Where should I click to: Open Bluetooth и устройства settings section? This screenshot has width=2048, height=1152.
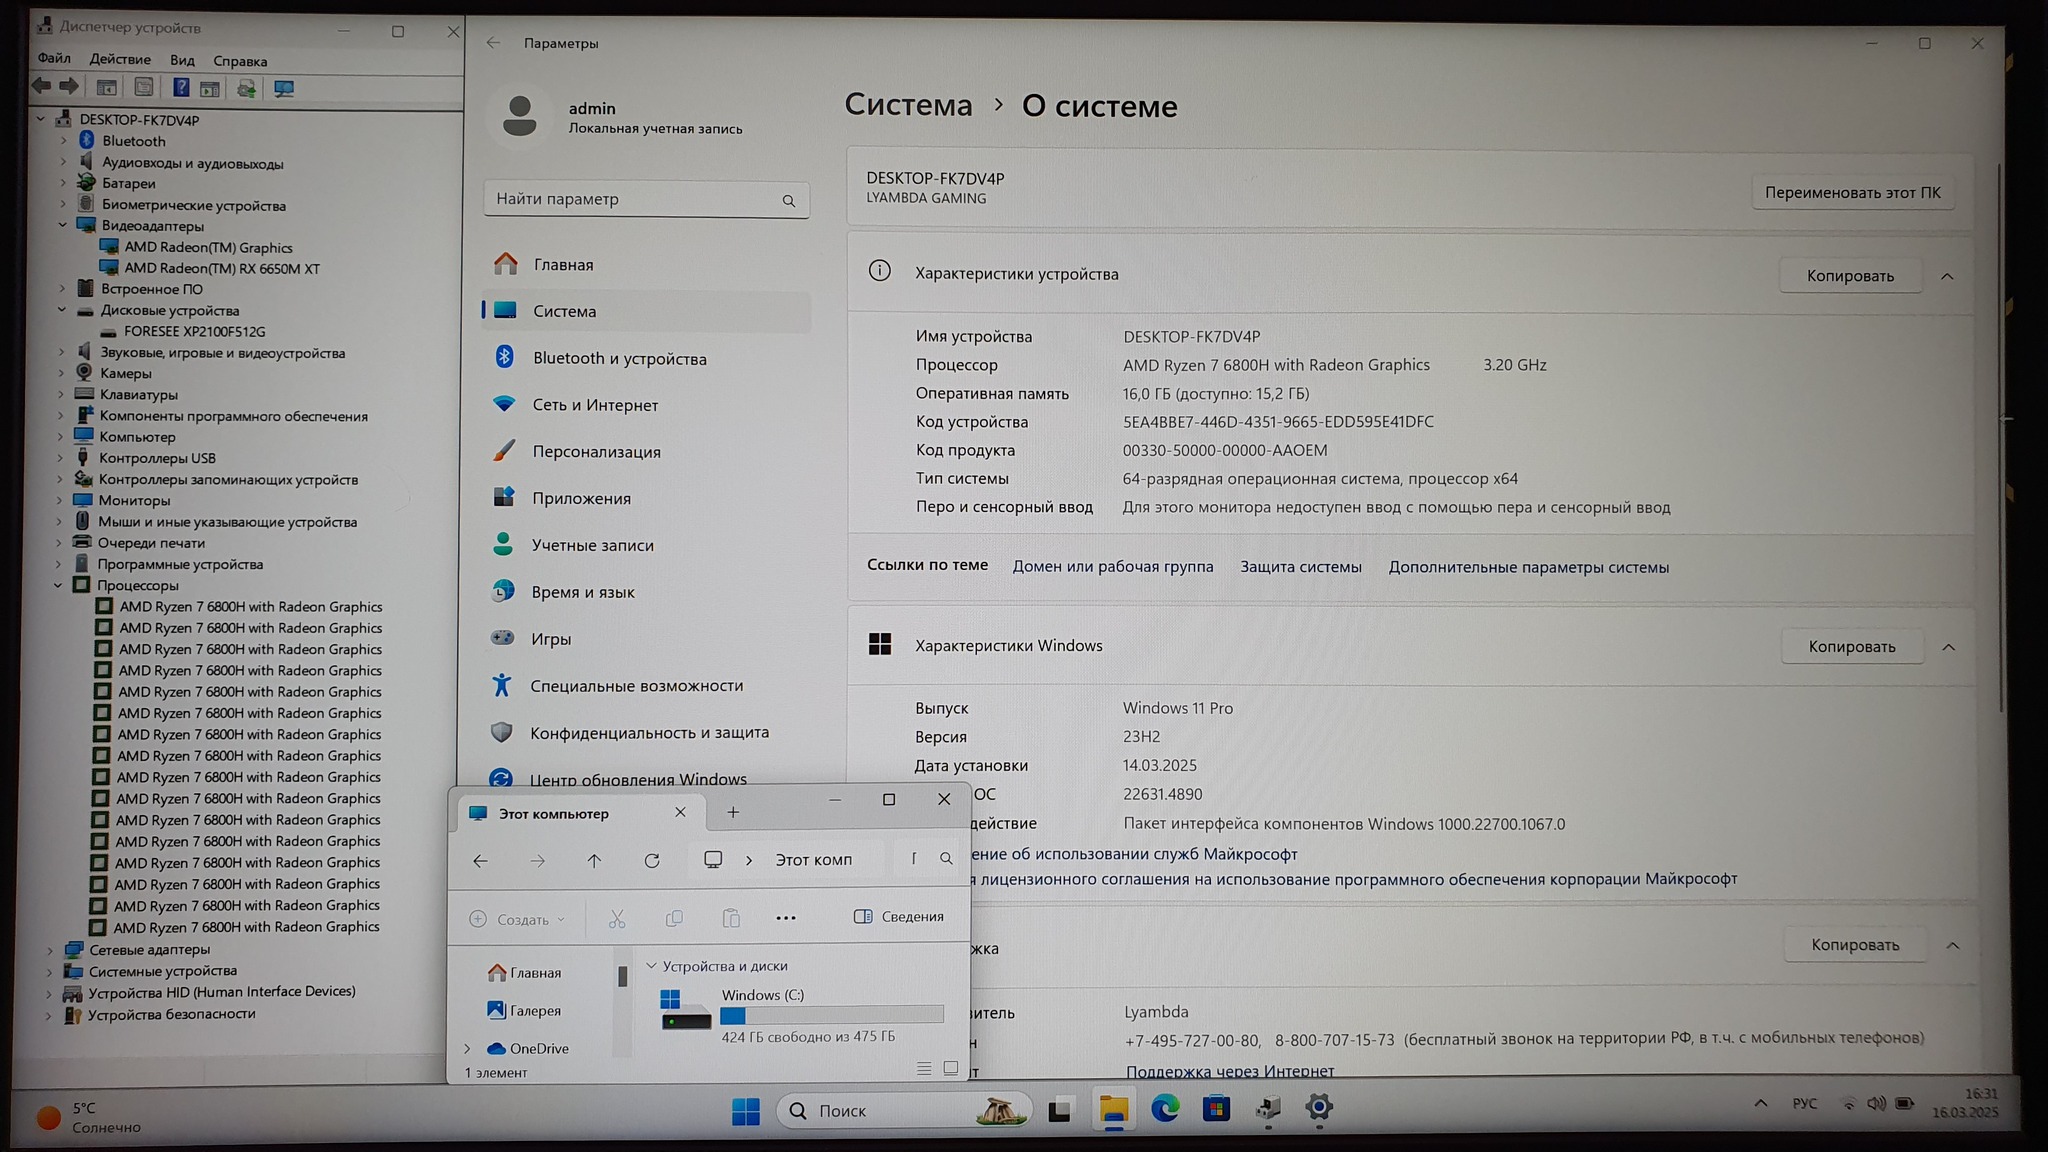click(619, 358)
